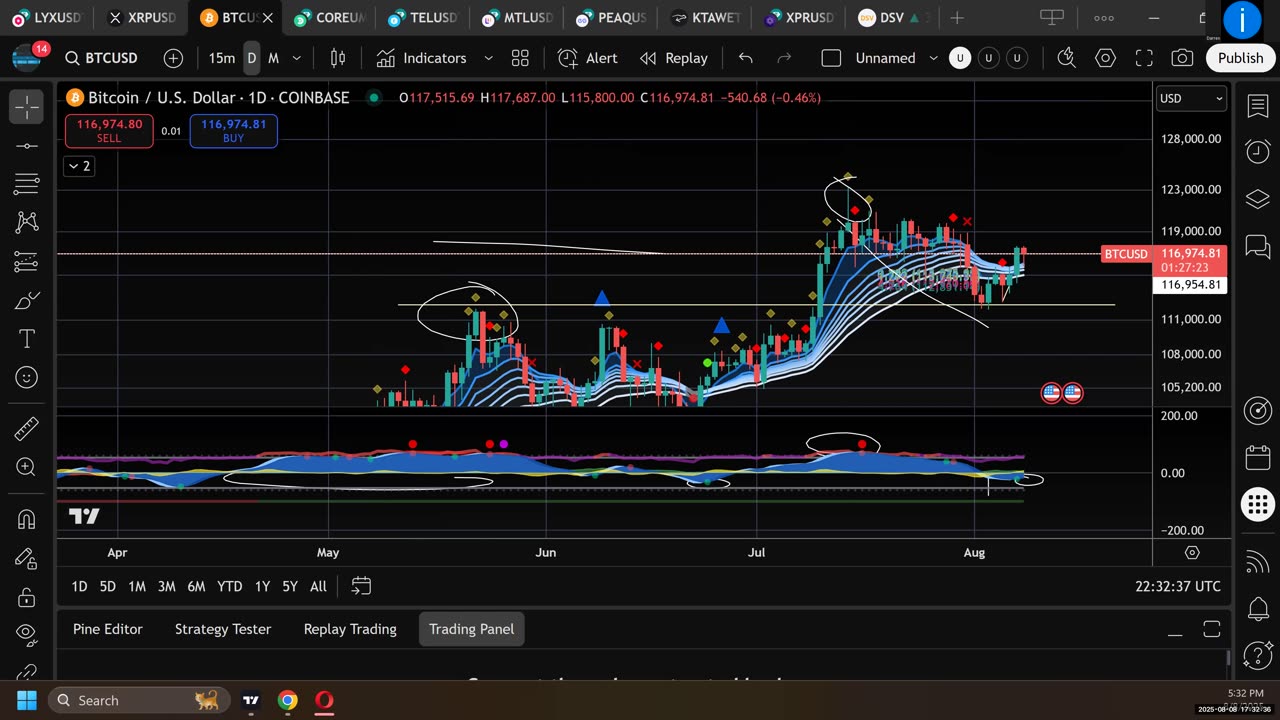Viewport: 1280px width, 720px height.
Task: Open the USD currency dropdown
Action: coord(1190,98)
